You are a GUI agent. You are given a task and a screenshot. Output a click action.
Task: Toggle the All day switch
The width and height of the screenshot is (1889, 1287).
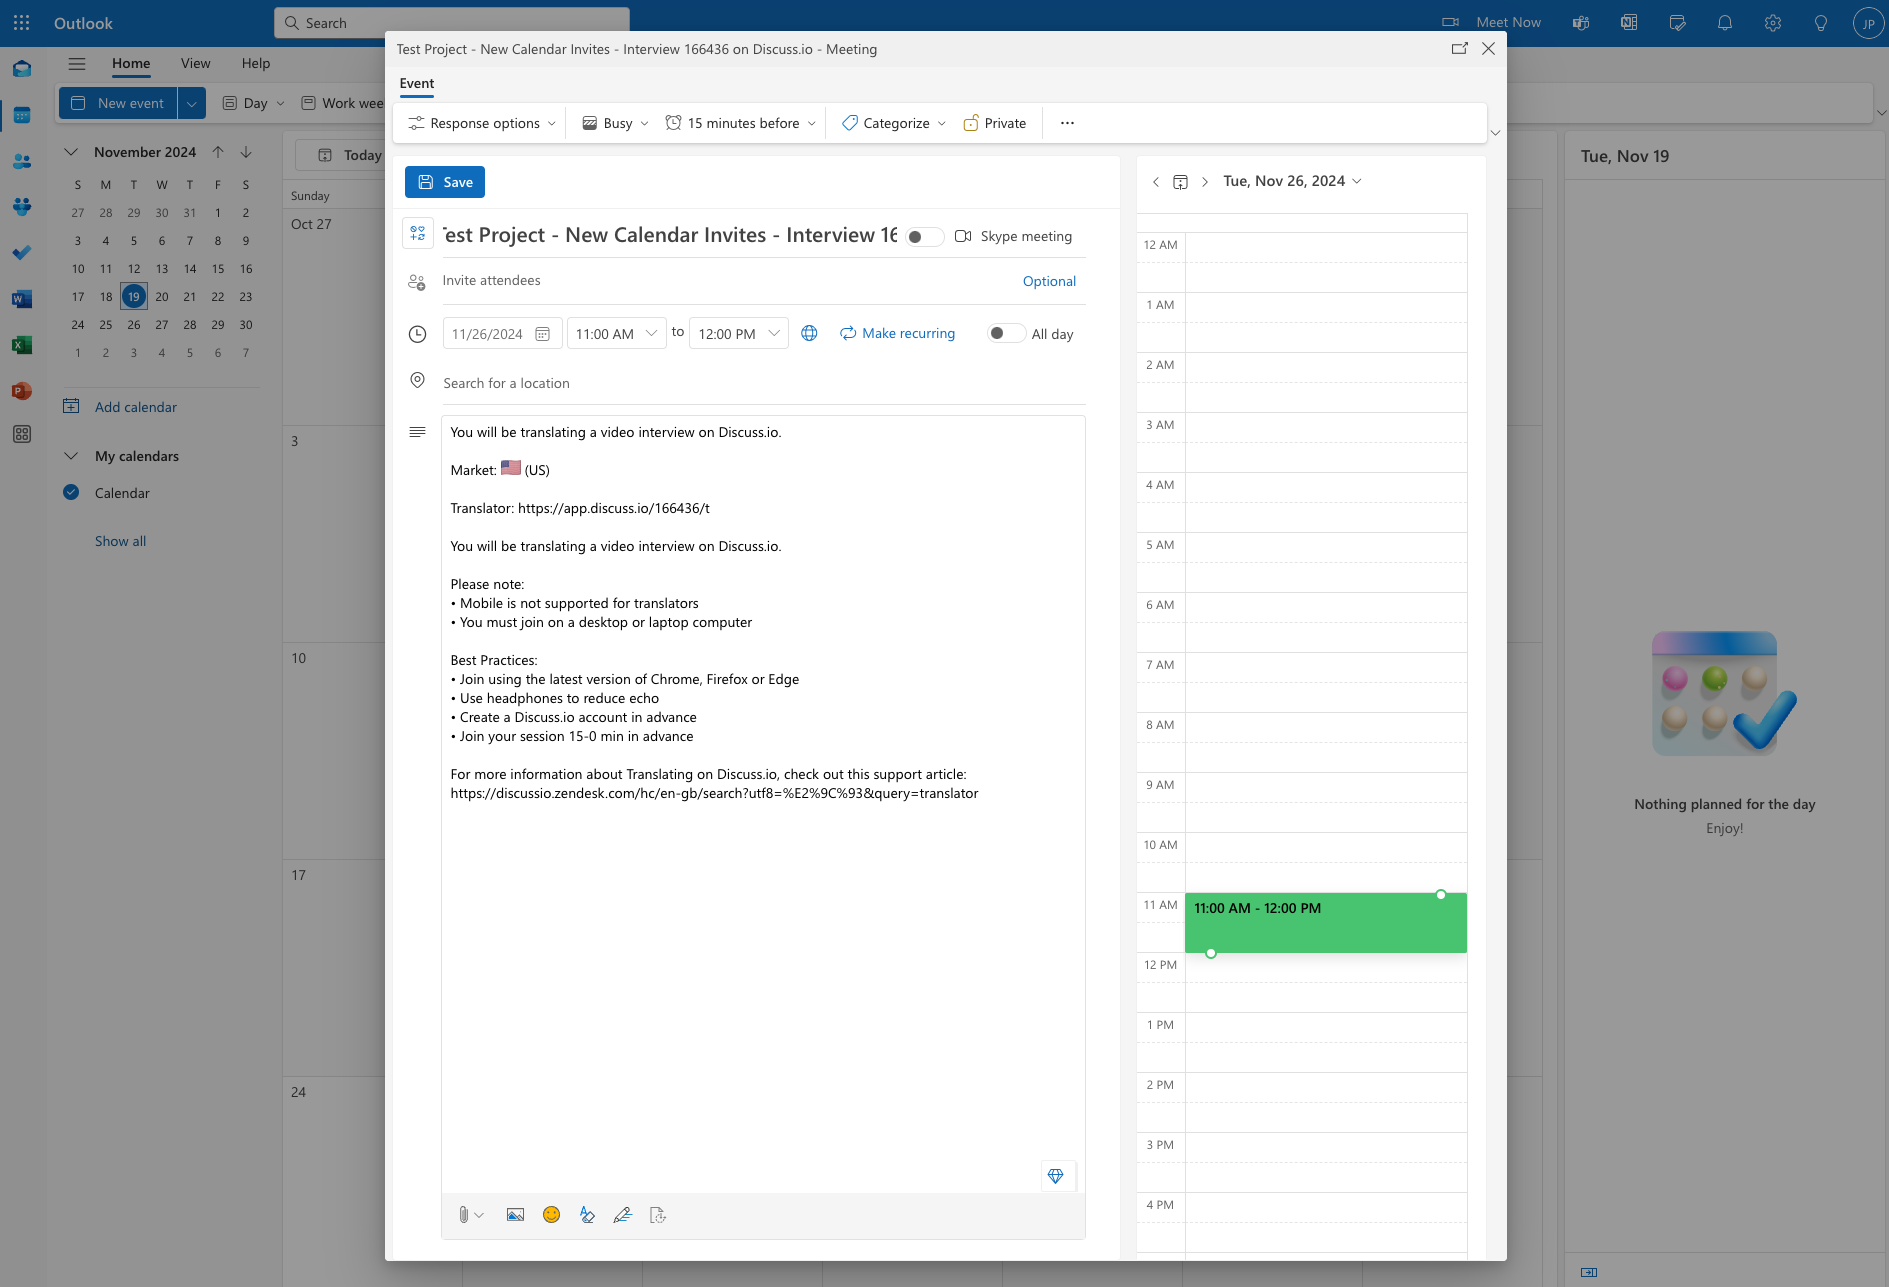click(1006, 333)
